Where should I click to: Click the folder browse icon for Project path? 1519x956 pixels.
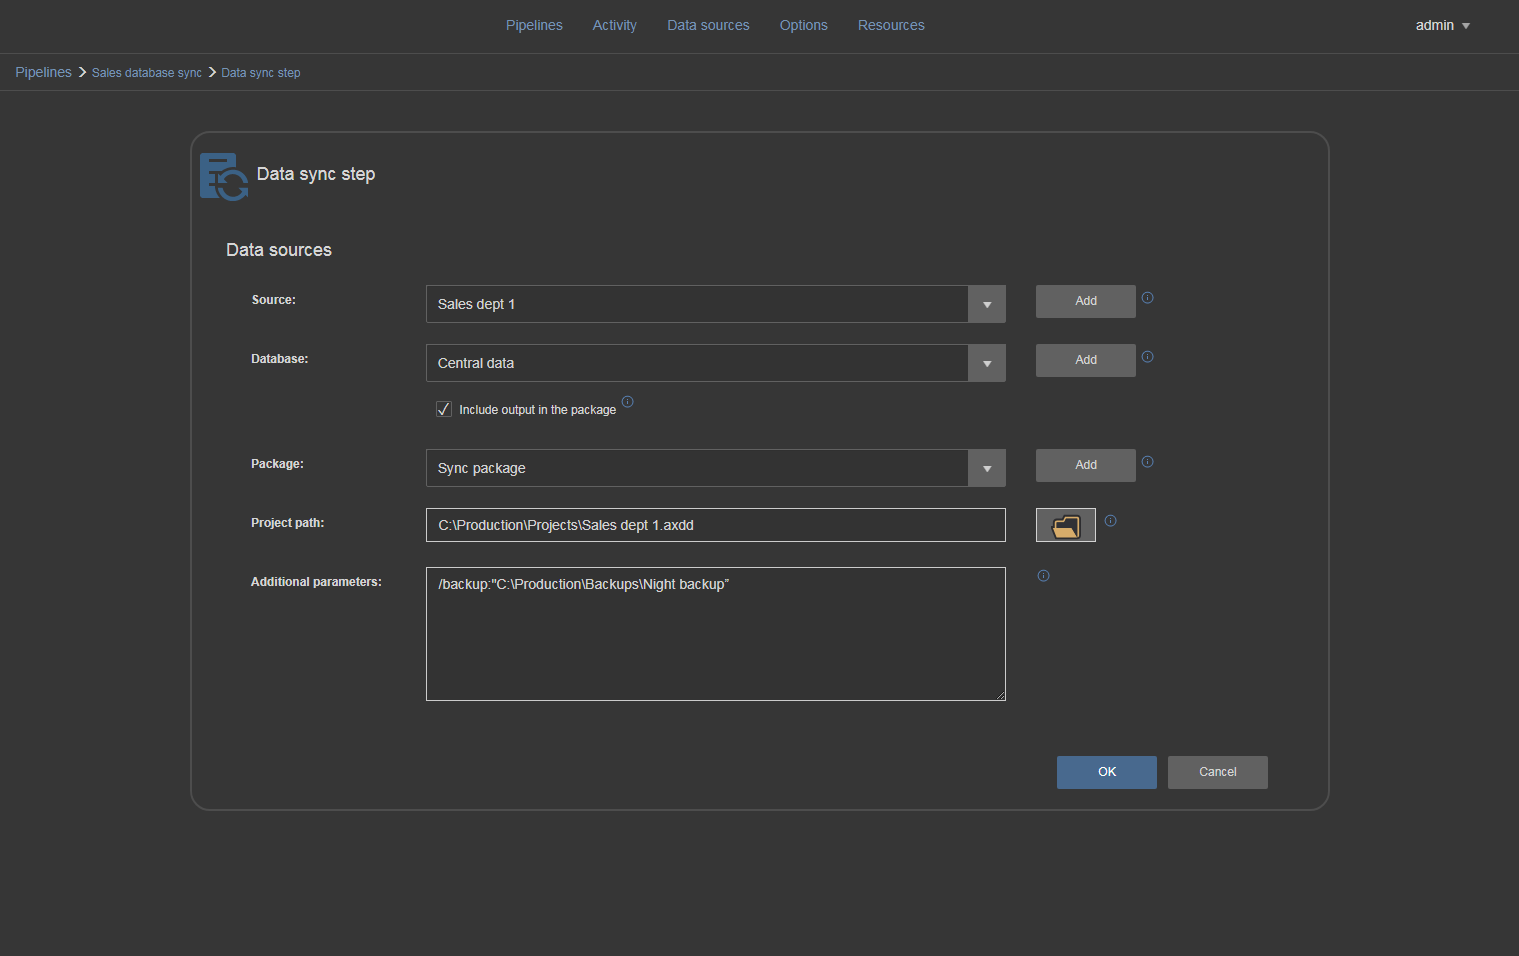[1065, 525]
